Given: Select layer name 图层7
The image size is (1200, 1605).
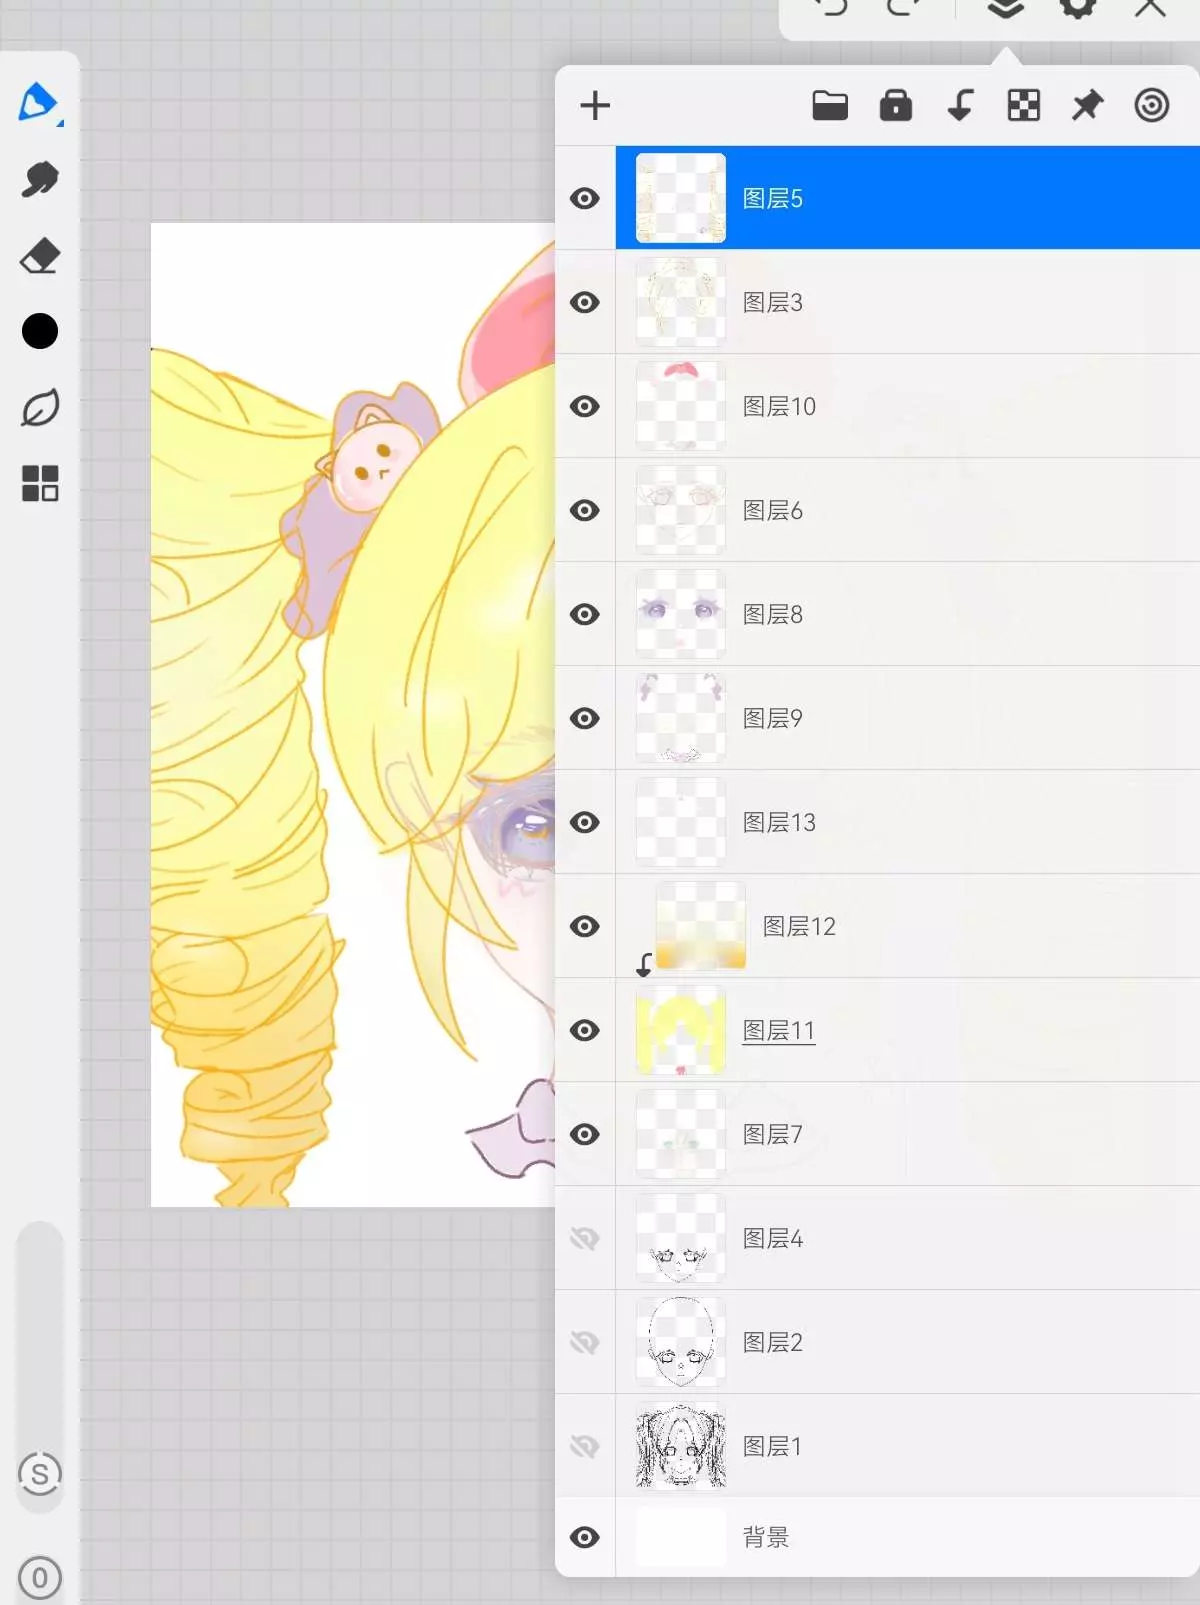Looking at the screenshot, I should [x=772, y=1134].
